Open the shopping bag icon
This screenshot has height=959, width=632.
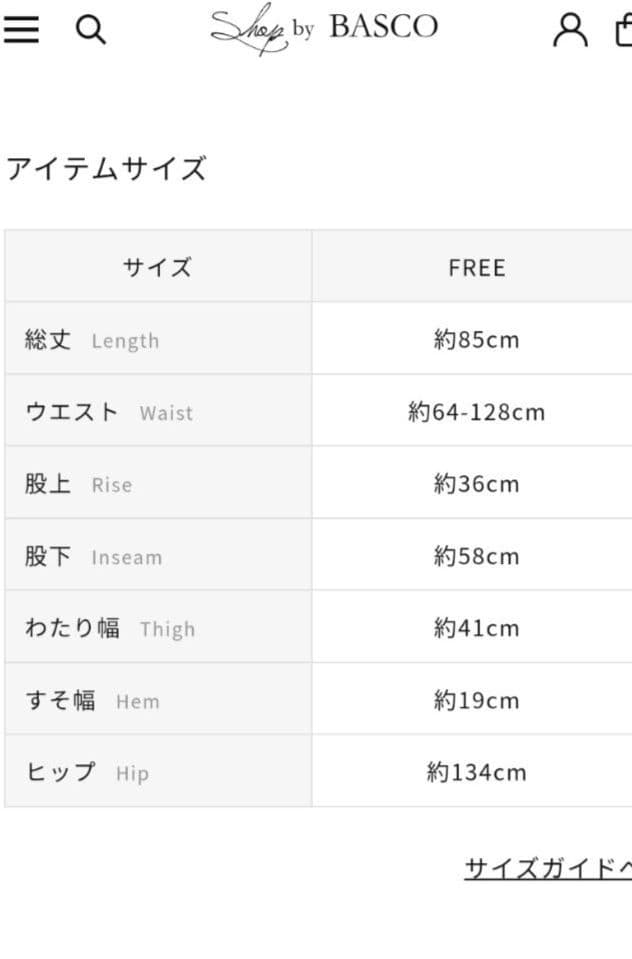[625, 29]
